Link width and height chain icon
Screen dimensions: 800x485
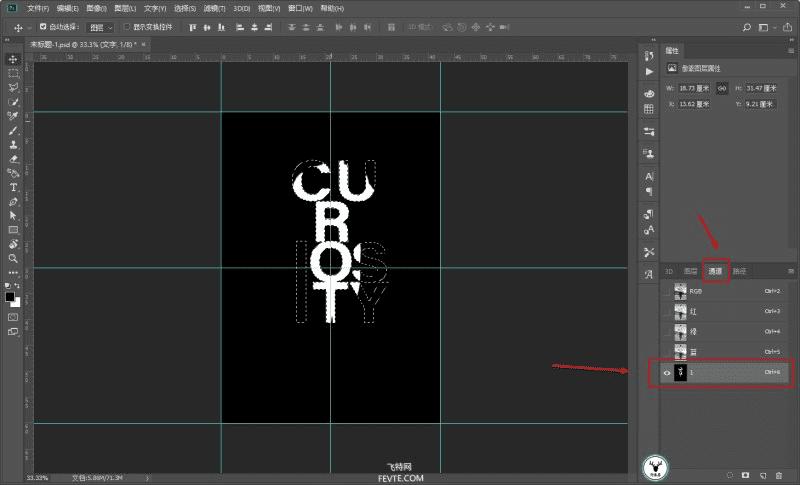coord(722,88)
